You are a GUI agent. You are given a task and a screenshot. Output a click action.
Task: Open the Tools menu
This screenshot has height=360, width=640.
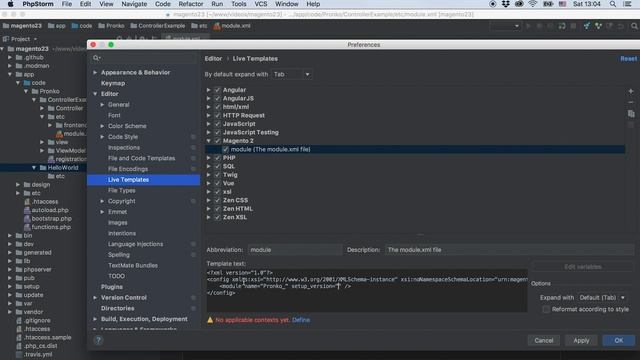point(239,4)
